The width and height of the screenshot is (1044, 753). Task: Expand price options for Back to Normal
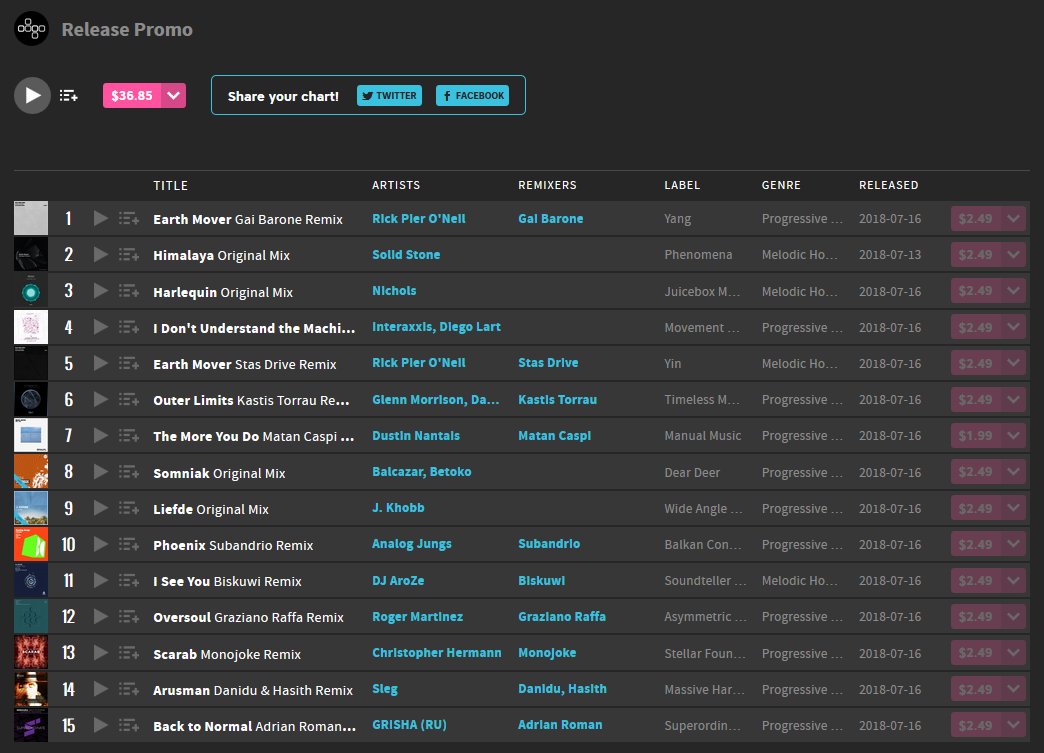coord(1013,725)
